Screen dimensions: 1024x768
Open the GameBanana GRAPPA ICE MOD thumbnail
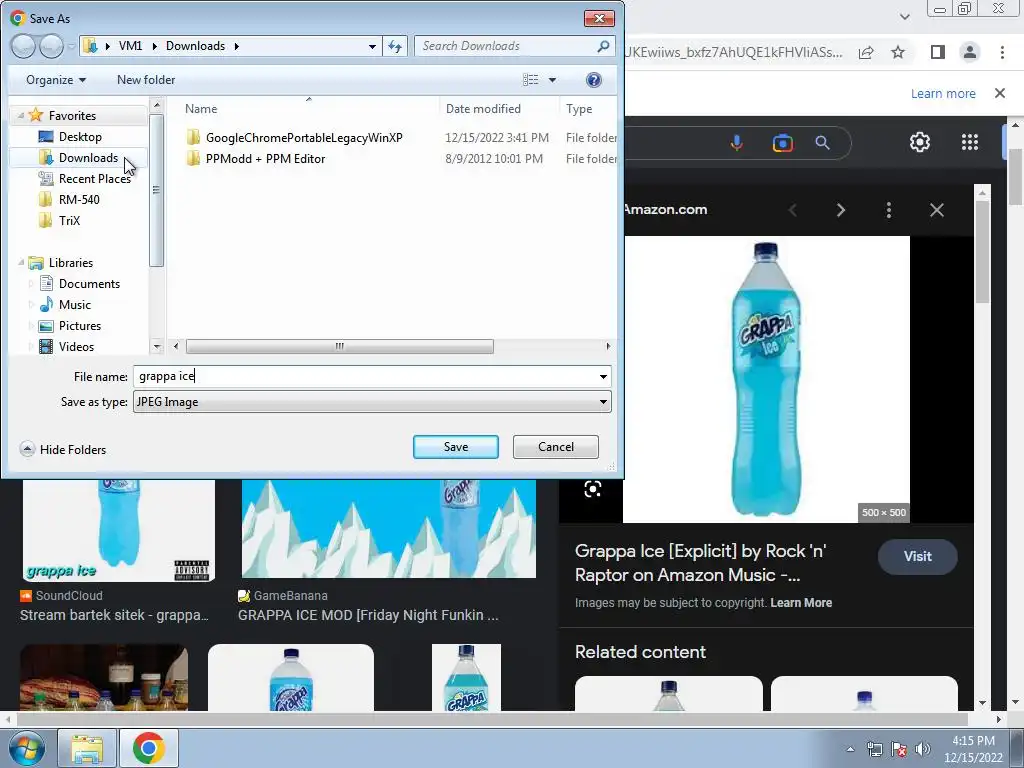pyautogui.click(x=389, y=529)
